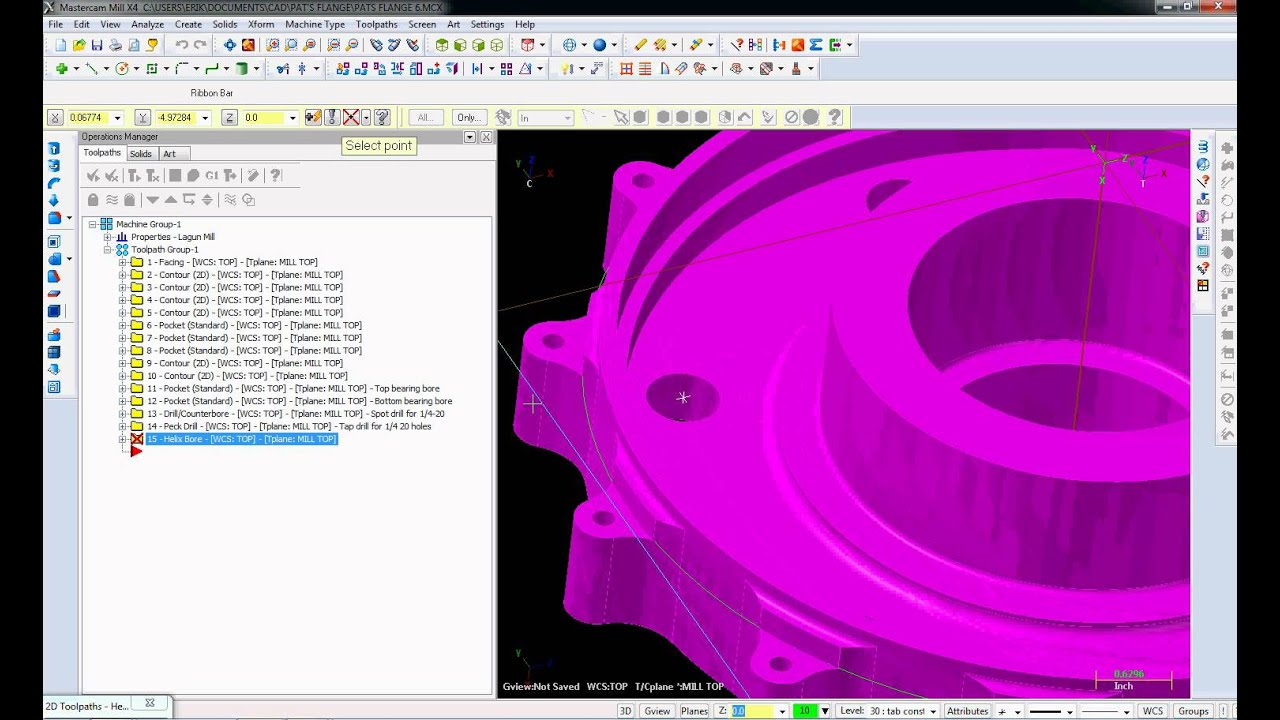Click the WCS button in status bar

tap(1153, 711)
